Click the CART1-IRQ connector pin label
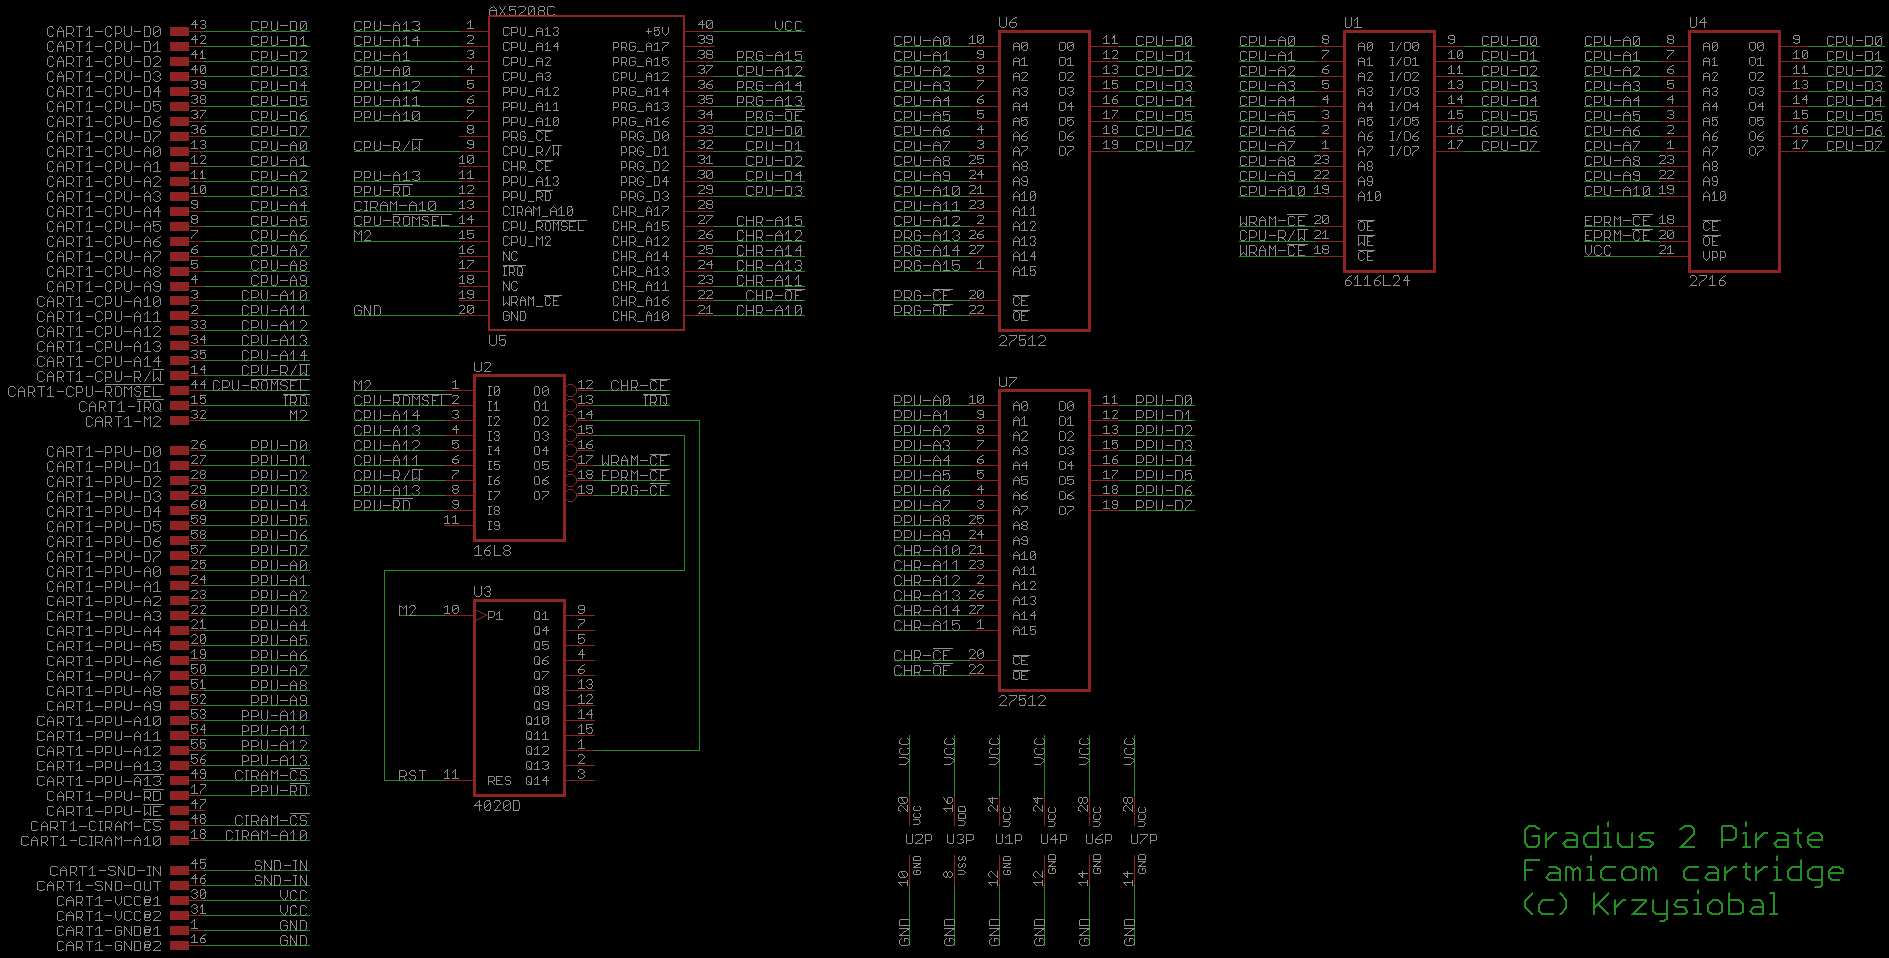Screen dimensions: 1889x958 point(119,407)
